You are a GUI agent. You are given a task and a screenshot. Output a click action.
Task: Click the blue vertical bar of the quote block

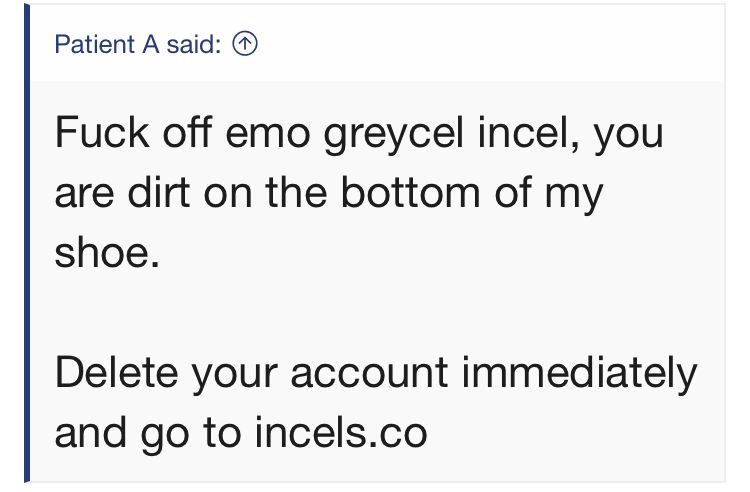(27, 243)
